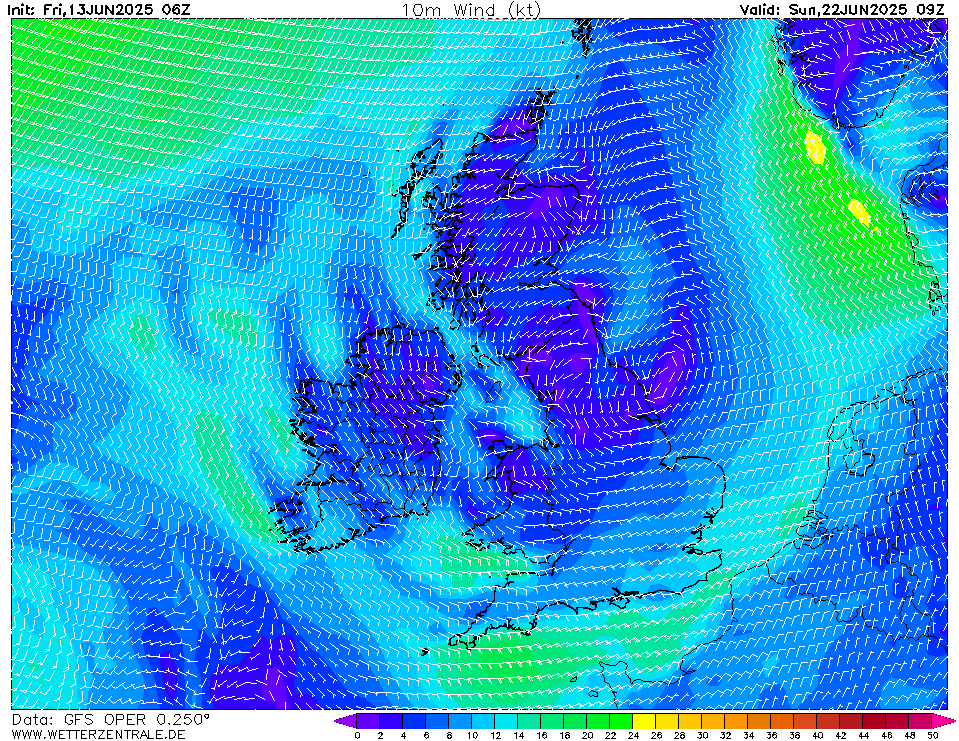Click the 'Init: Fri,13JUN2025 06Z' label
This screenshot has height=741, width=959.
(x=99, y=9)
